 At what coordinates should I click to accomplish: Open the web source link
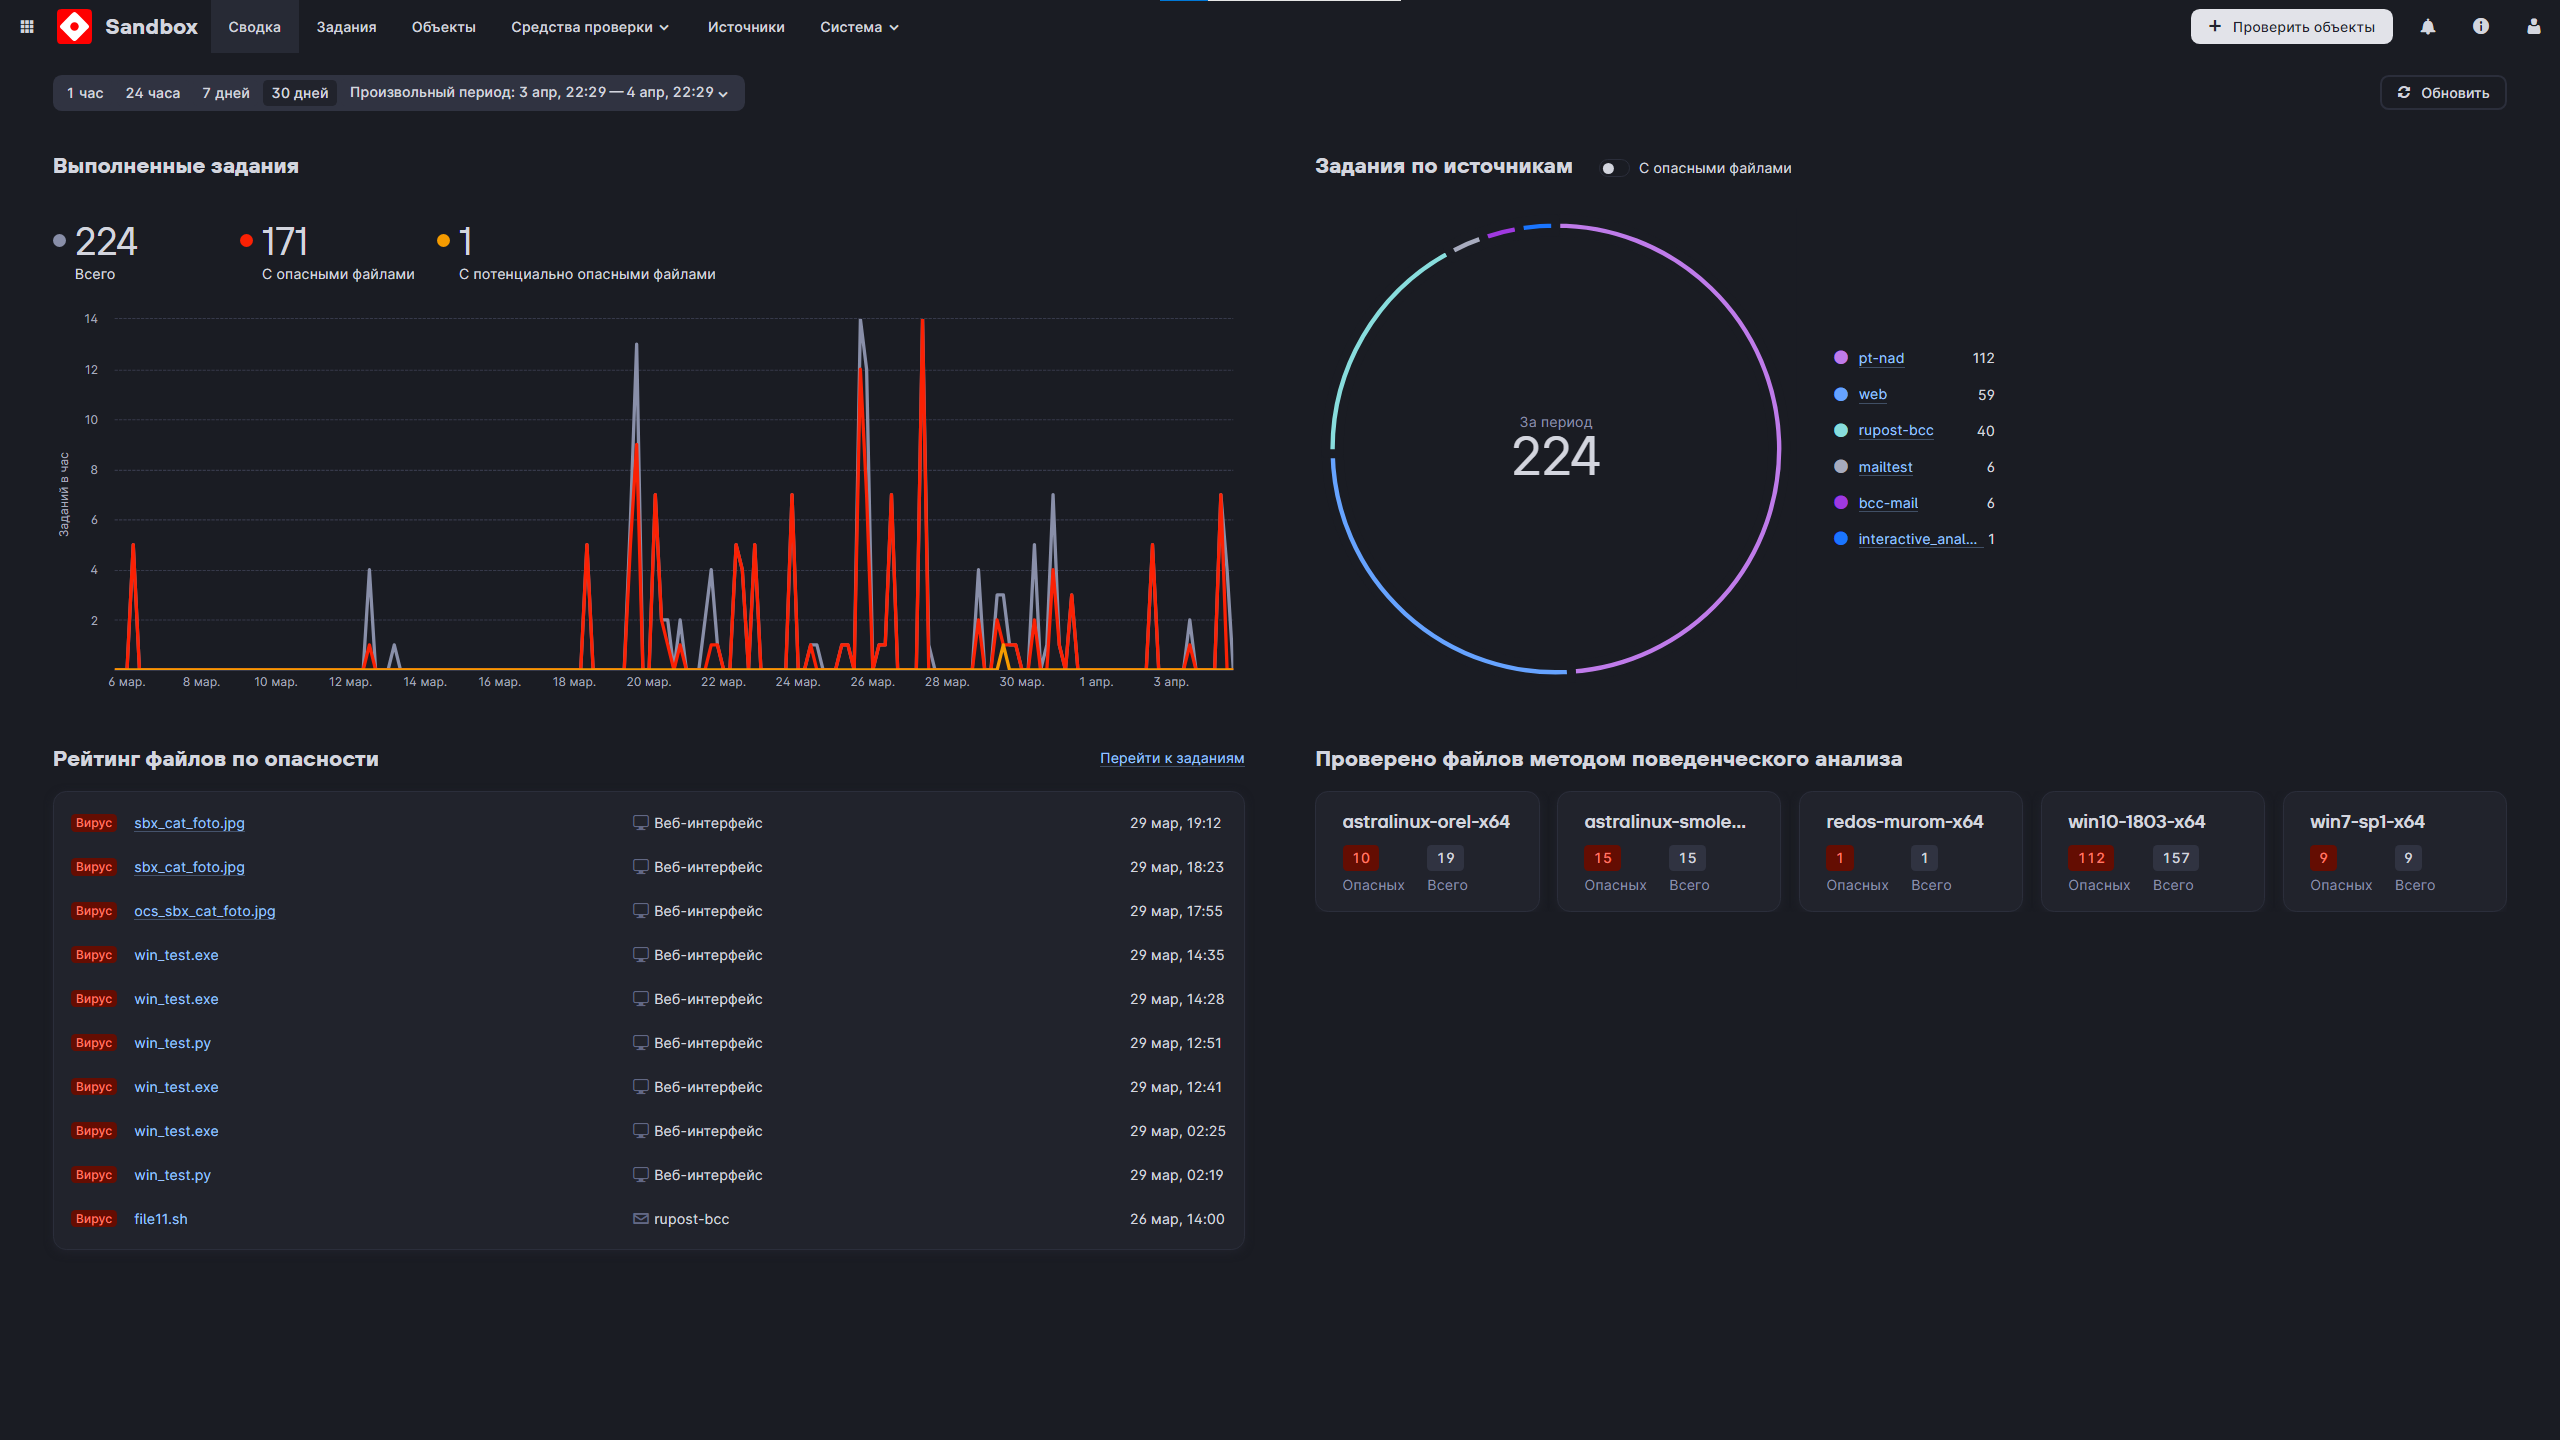tap(1872, 394)
